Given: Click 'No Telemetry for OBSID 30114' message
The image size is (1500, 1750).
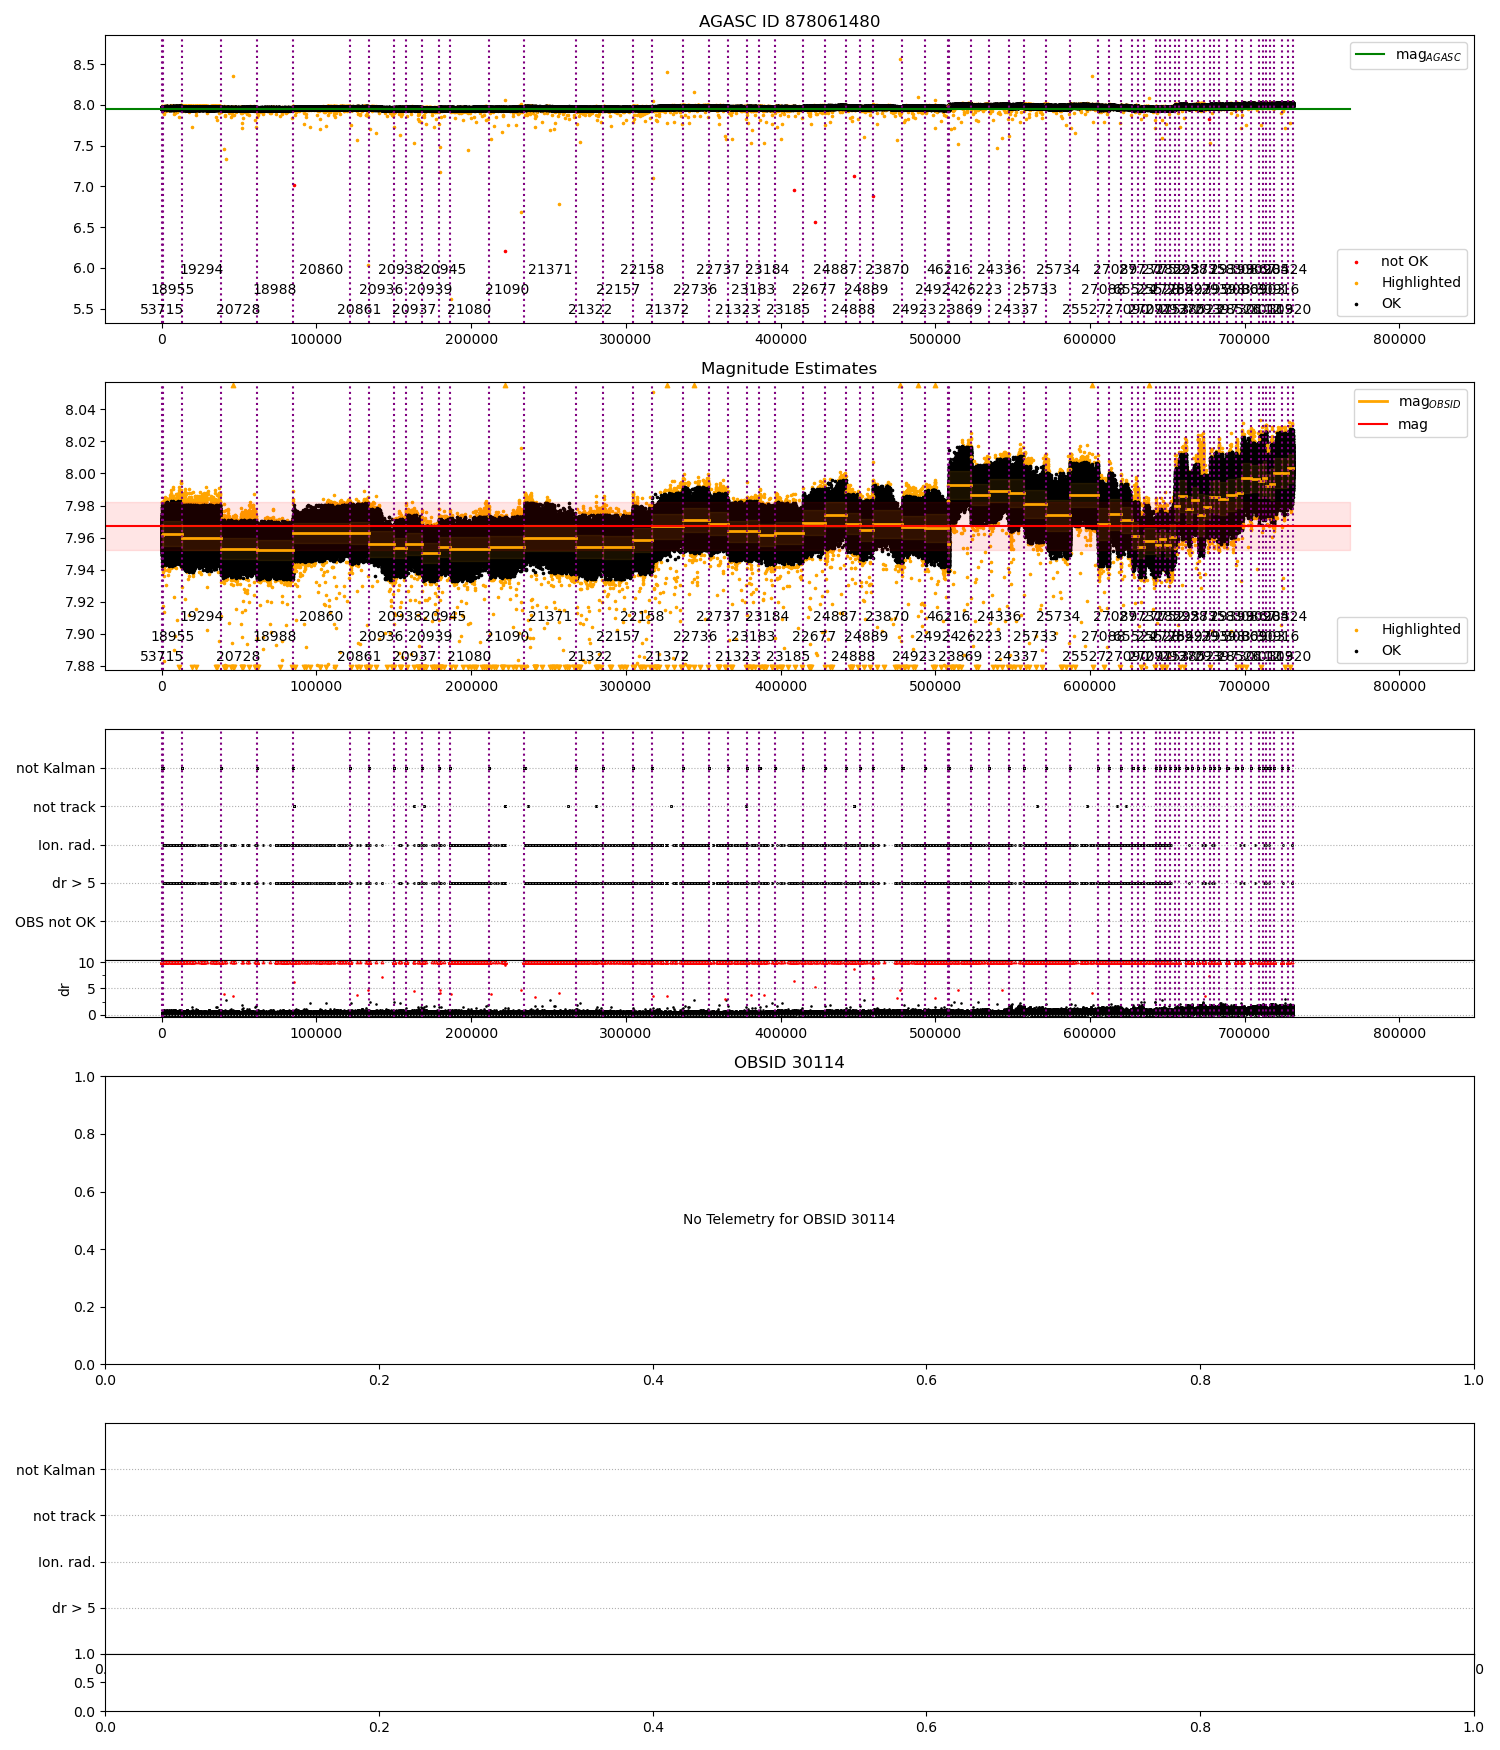Looking at the screenshot, I should 789,1220.
